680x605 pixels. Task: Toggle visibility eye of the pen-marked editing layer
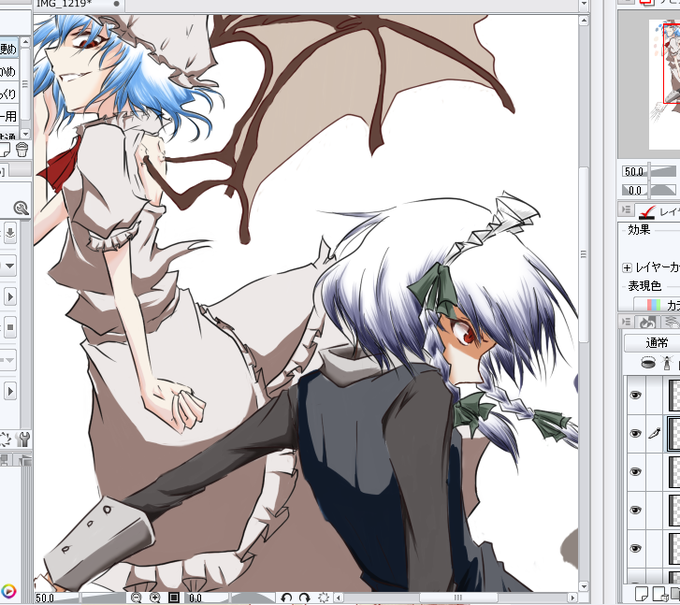(635, 433)
